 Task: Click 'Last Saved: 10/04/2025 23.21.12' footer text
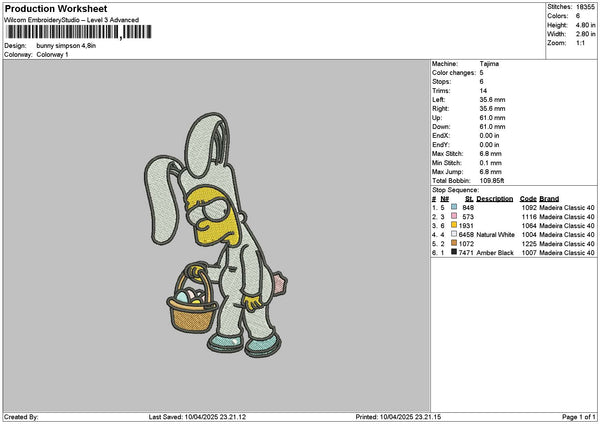click(197, 417)
